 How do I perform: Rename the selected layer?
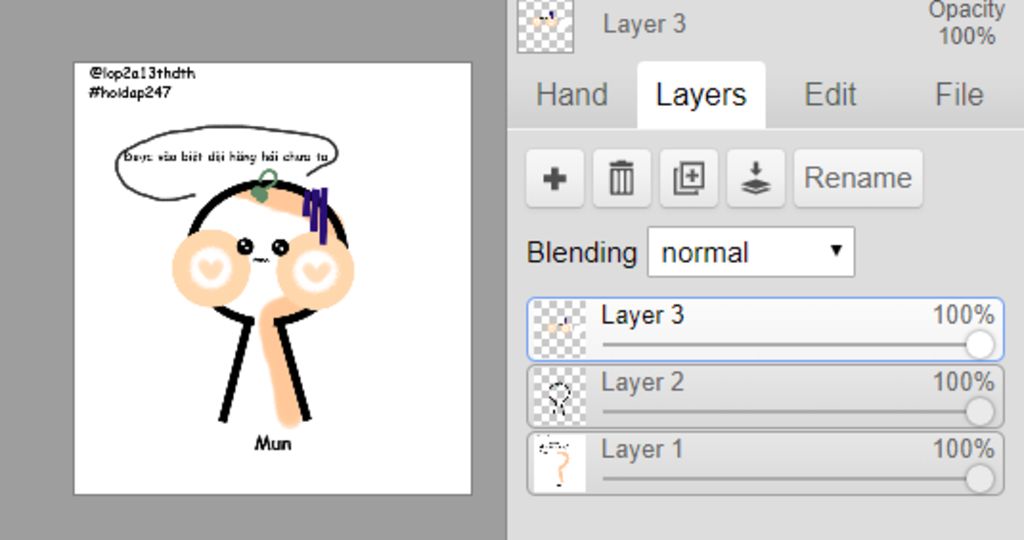858,178
